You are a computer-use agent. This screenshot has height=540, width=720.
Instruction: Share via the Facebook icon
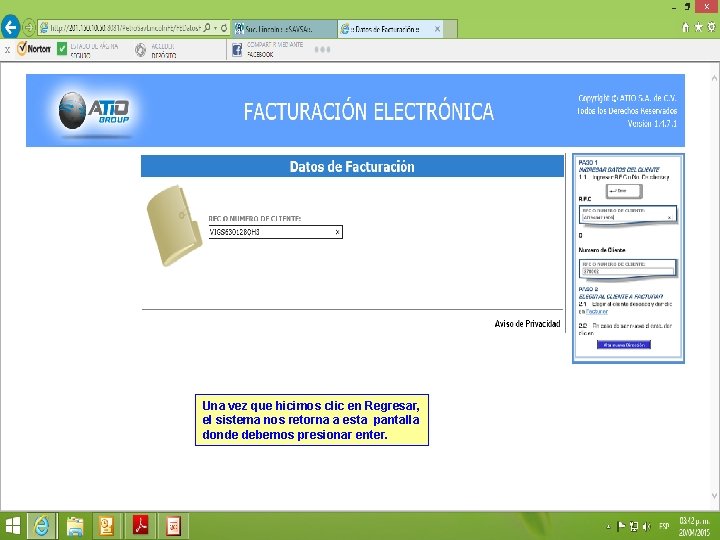236,50
